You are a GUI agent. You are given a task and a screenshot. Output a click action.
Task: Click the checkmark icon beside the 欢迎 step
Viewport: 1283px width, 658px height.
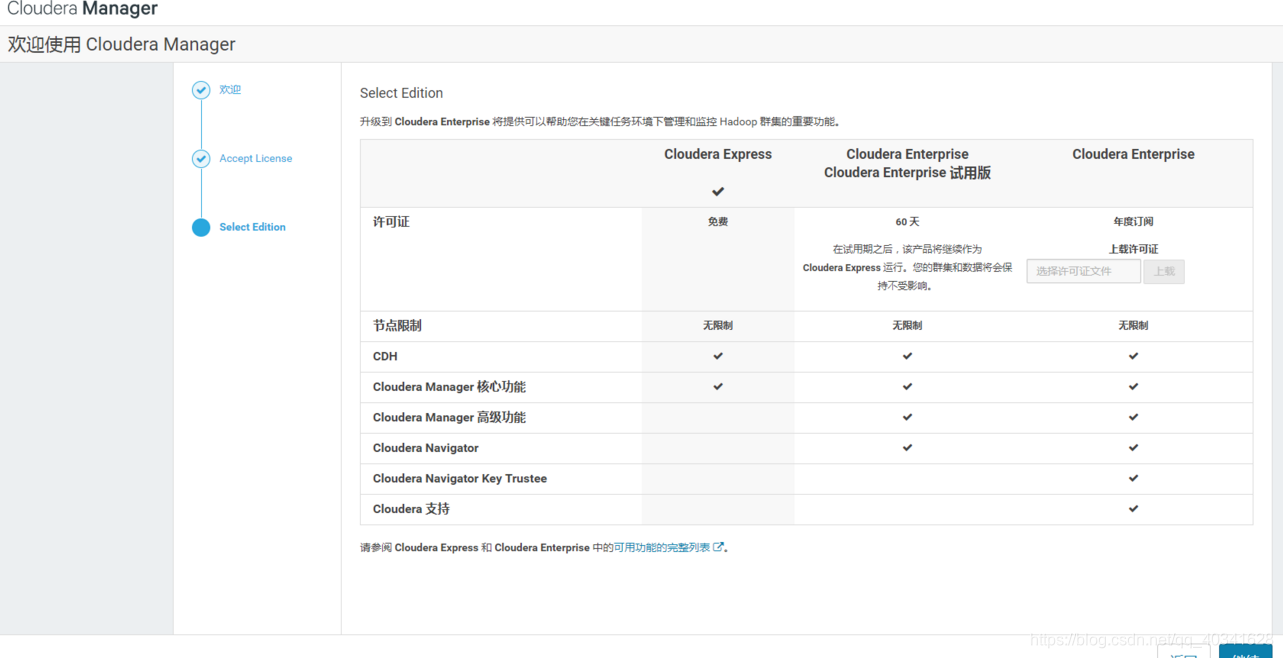201,90
